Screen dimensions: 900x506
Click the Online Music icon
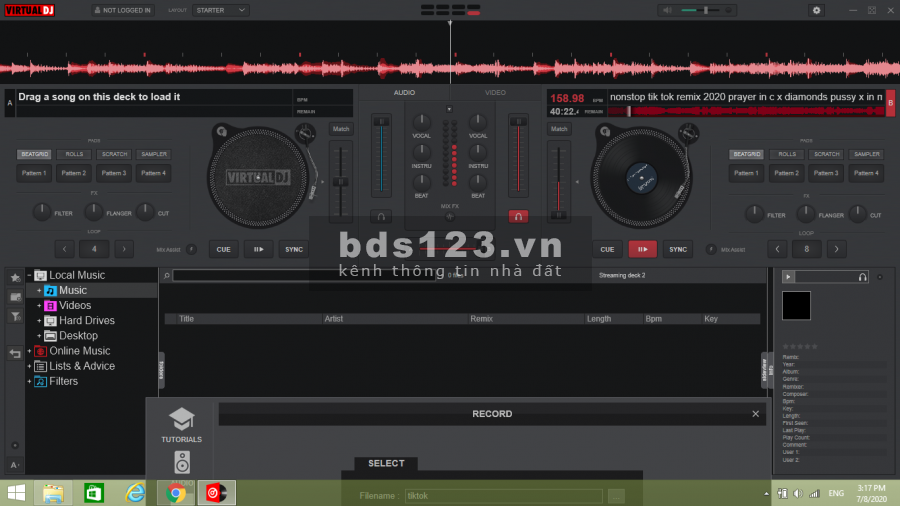point(40,351)
